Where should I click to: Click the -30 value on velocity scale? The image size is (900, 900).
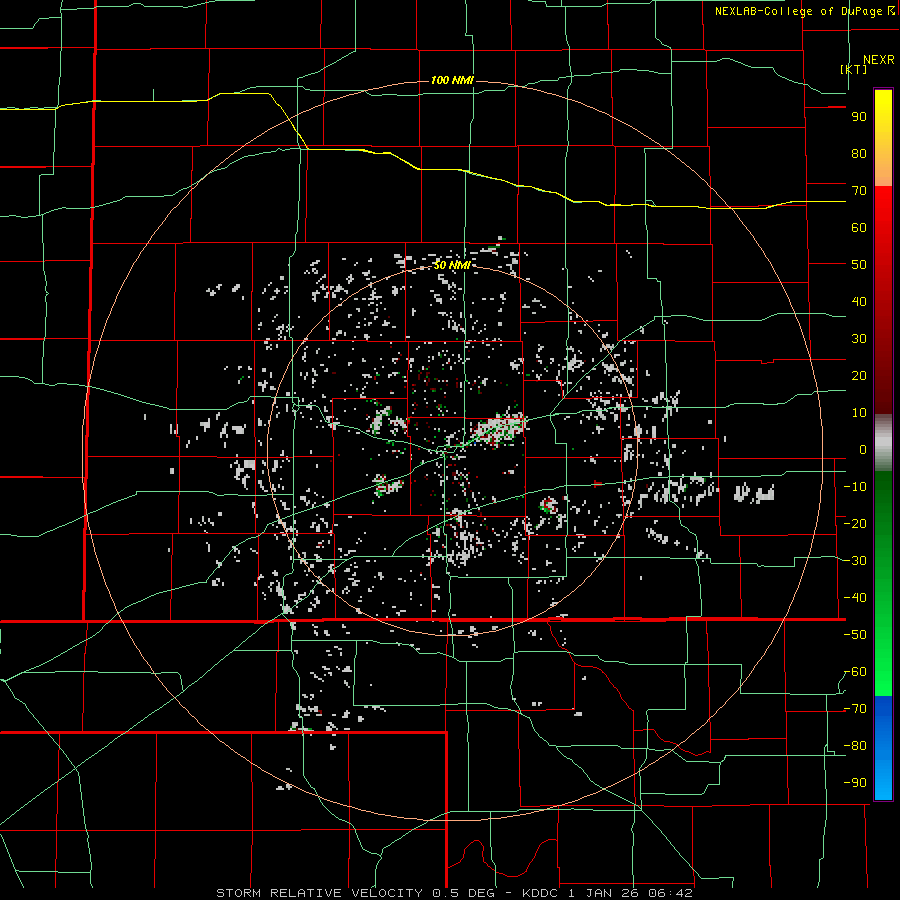855,561
